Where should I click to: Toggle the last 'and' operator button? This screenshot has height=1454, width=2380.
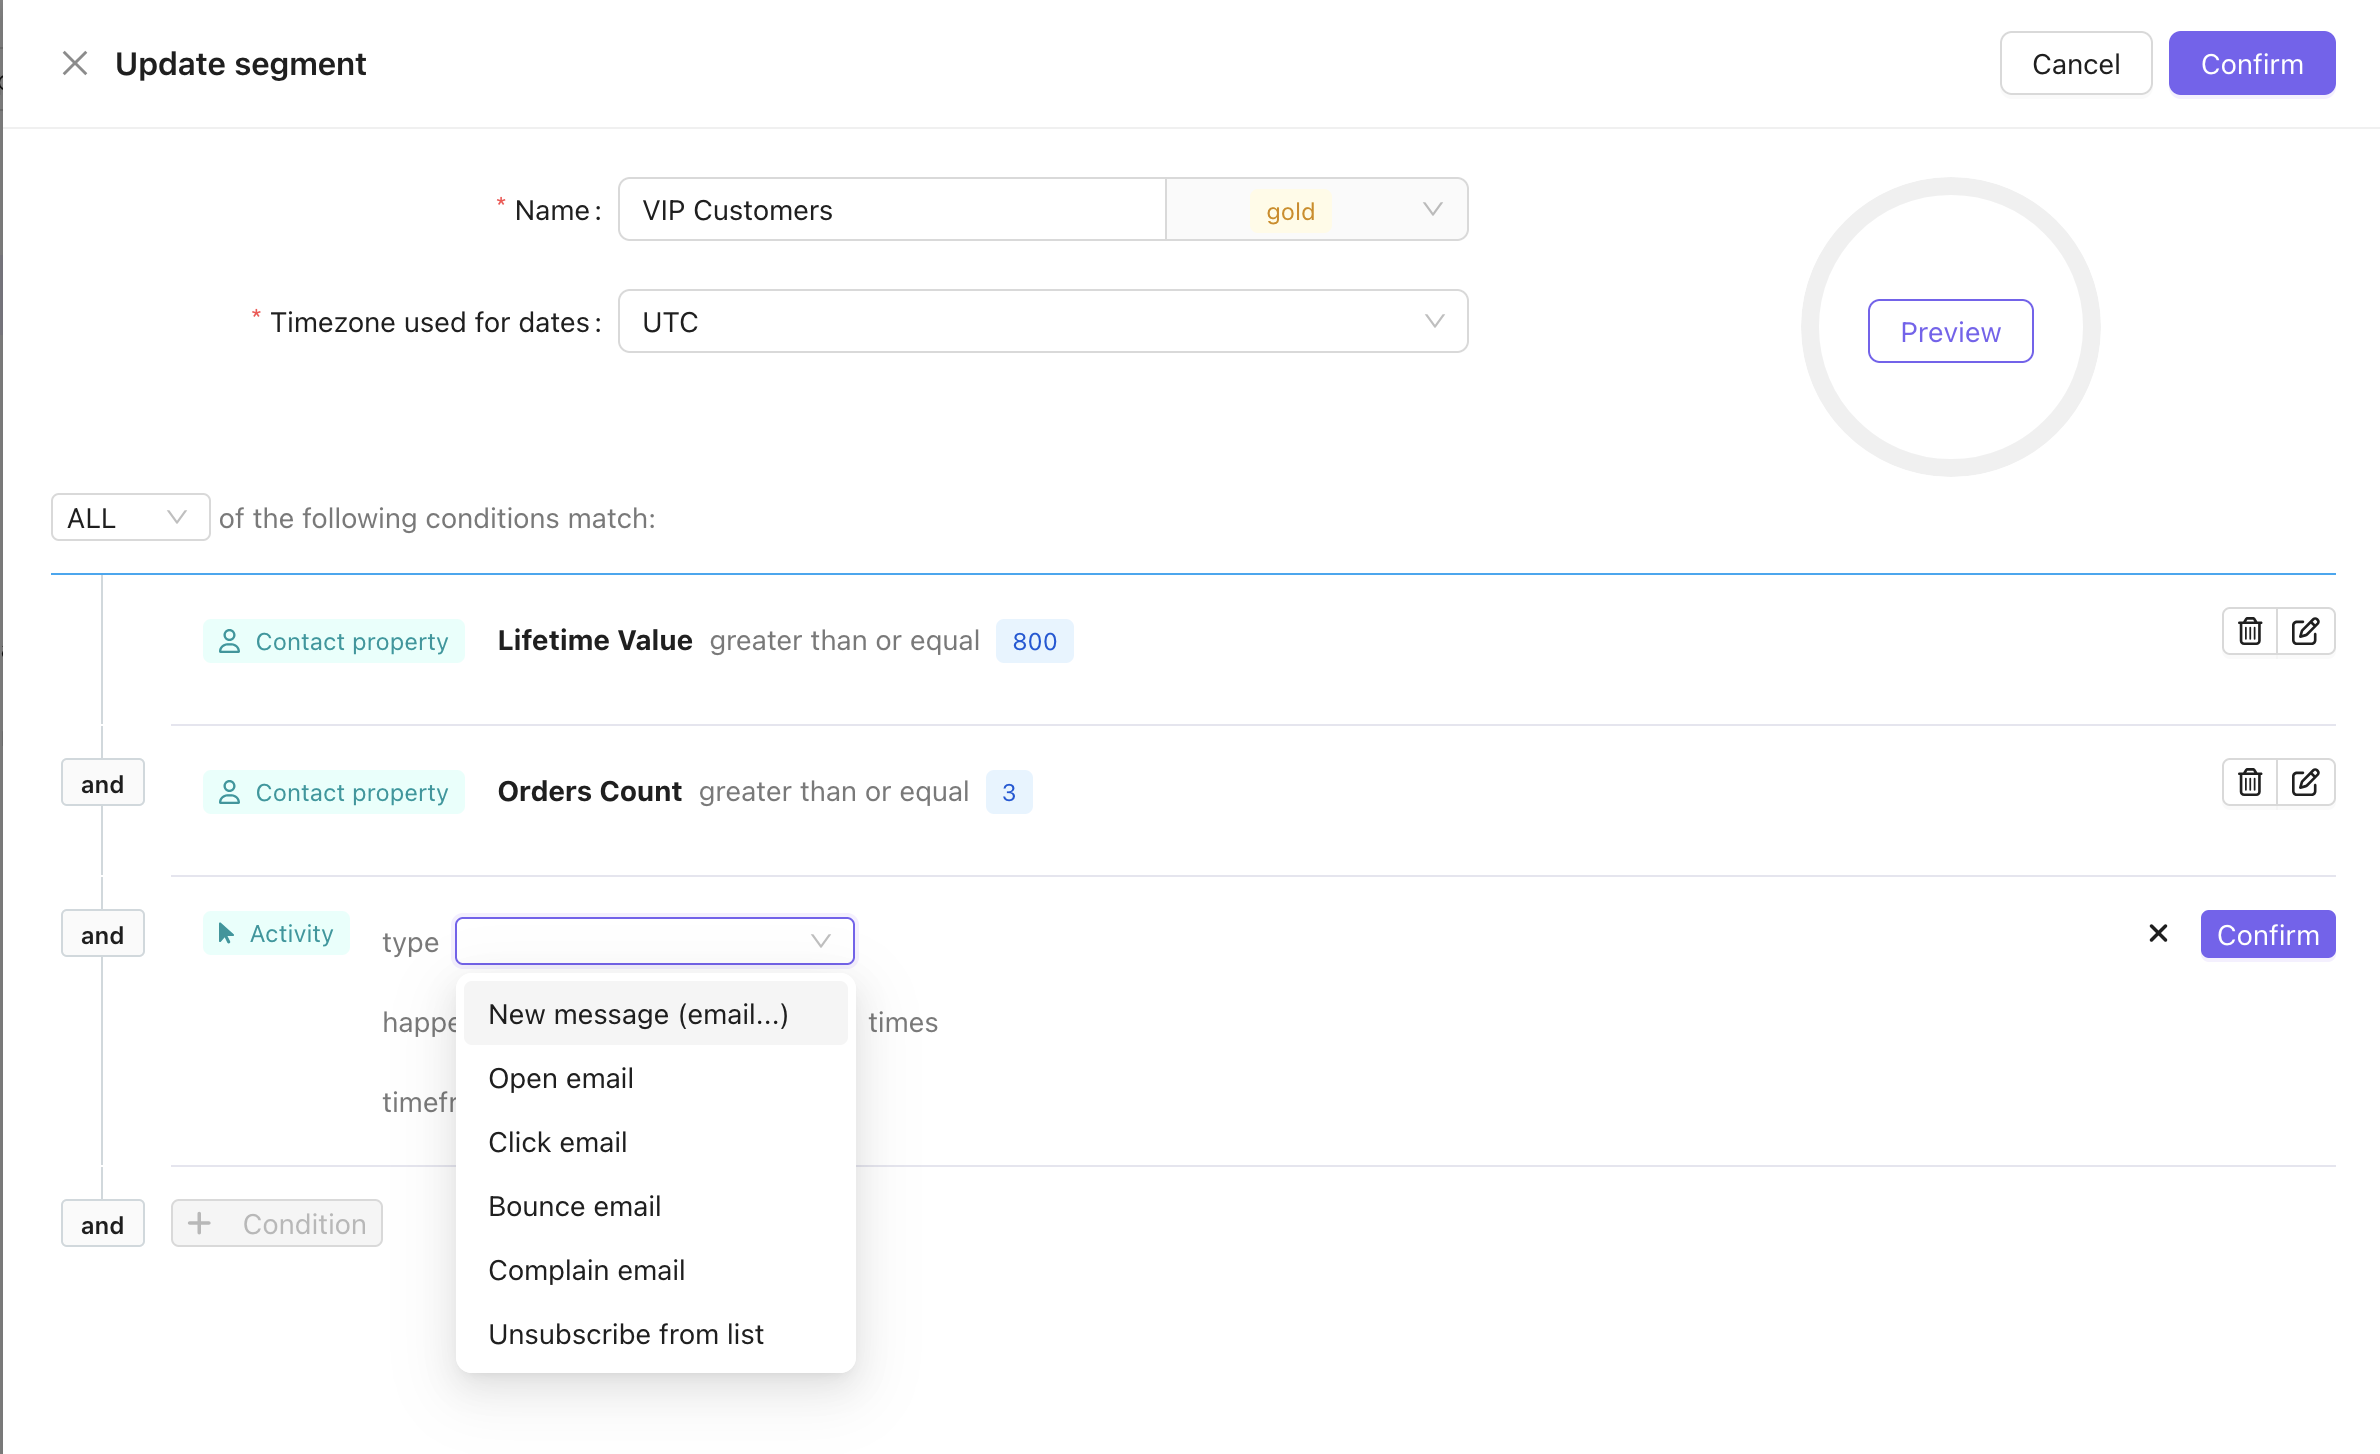click(103, 1224)
